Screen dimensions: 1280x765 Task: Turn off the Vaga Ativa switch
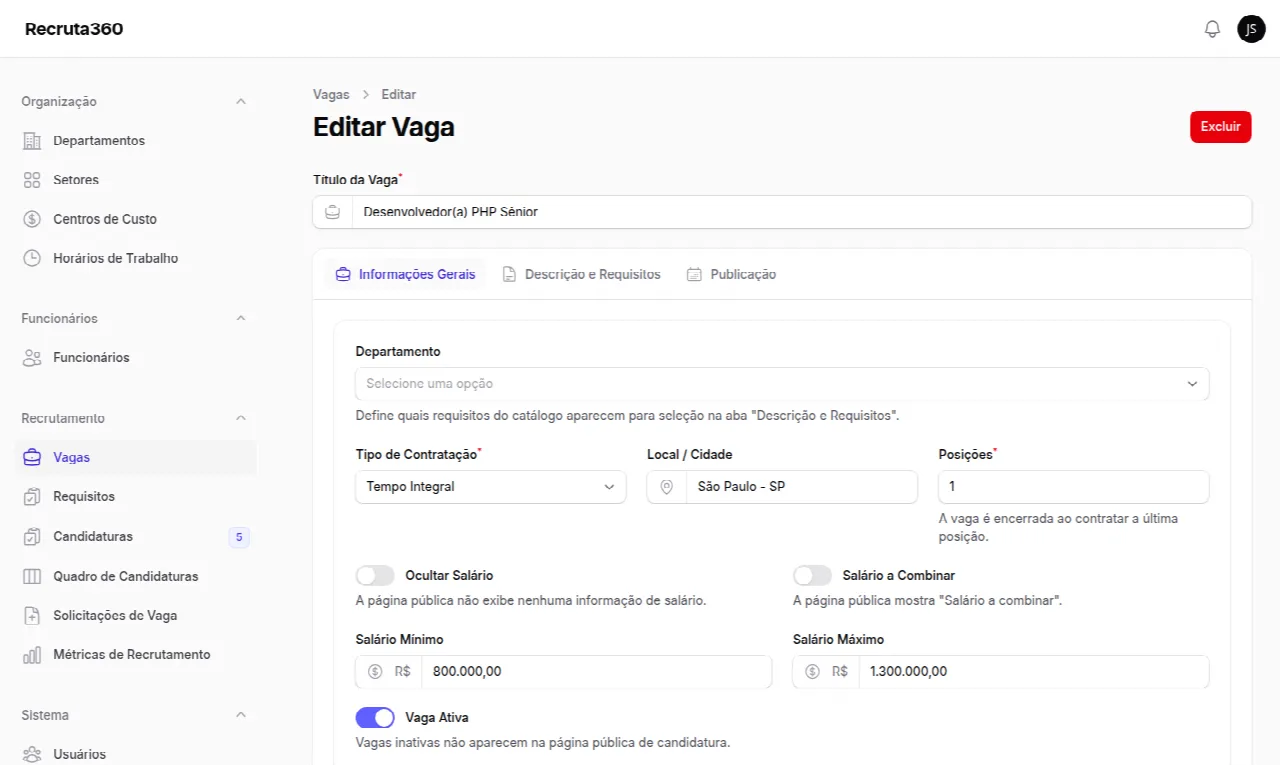pyautogui.click(x=375, y=718)
